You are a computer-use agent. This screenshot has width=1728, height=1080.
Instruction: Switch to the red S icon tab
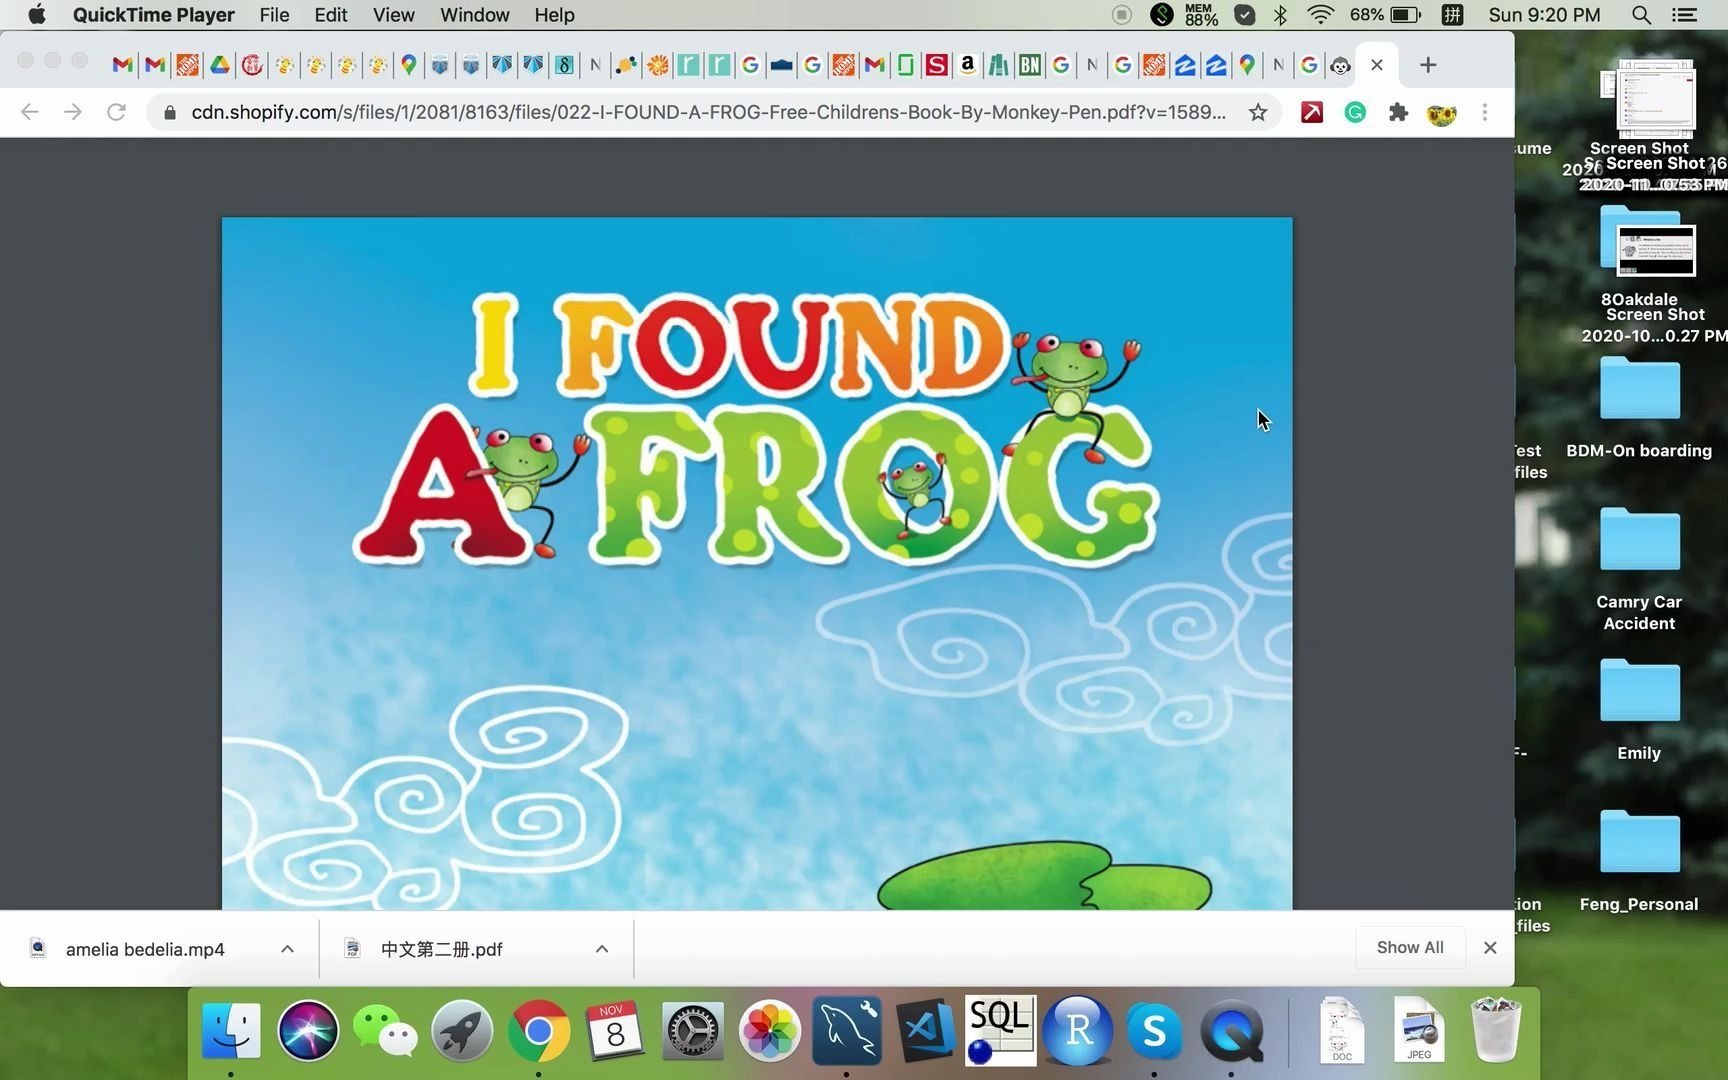tap(936, 65)
